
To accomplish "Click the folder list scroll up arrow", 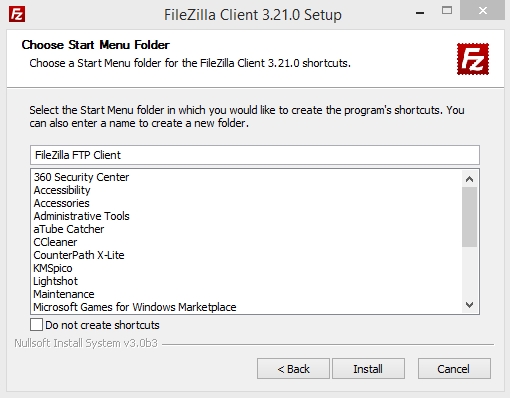I will tap(469, 179).
